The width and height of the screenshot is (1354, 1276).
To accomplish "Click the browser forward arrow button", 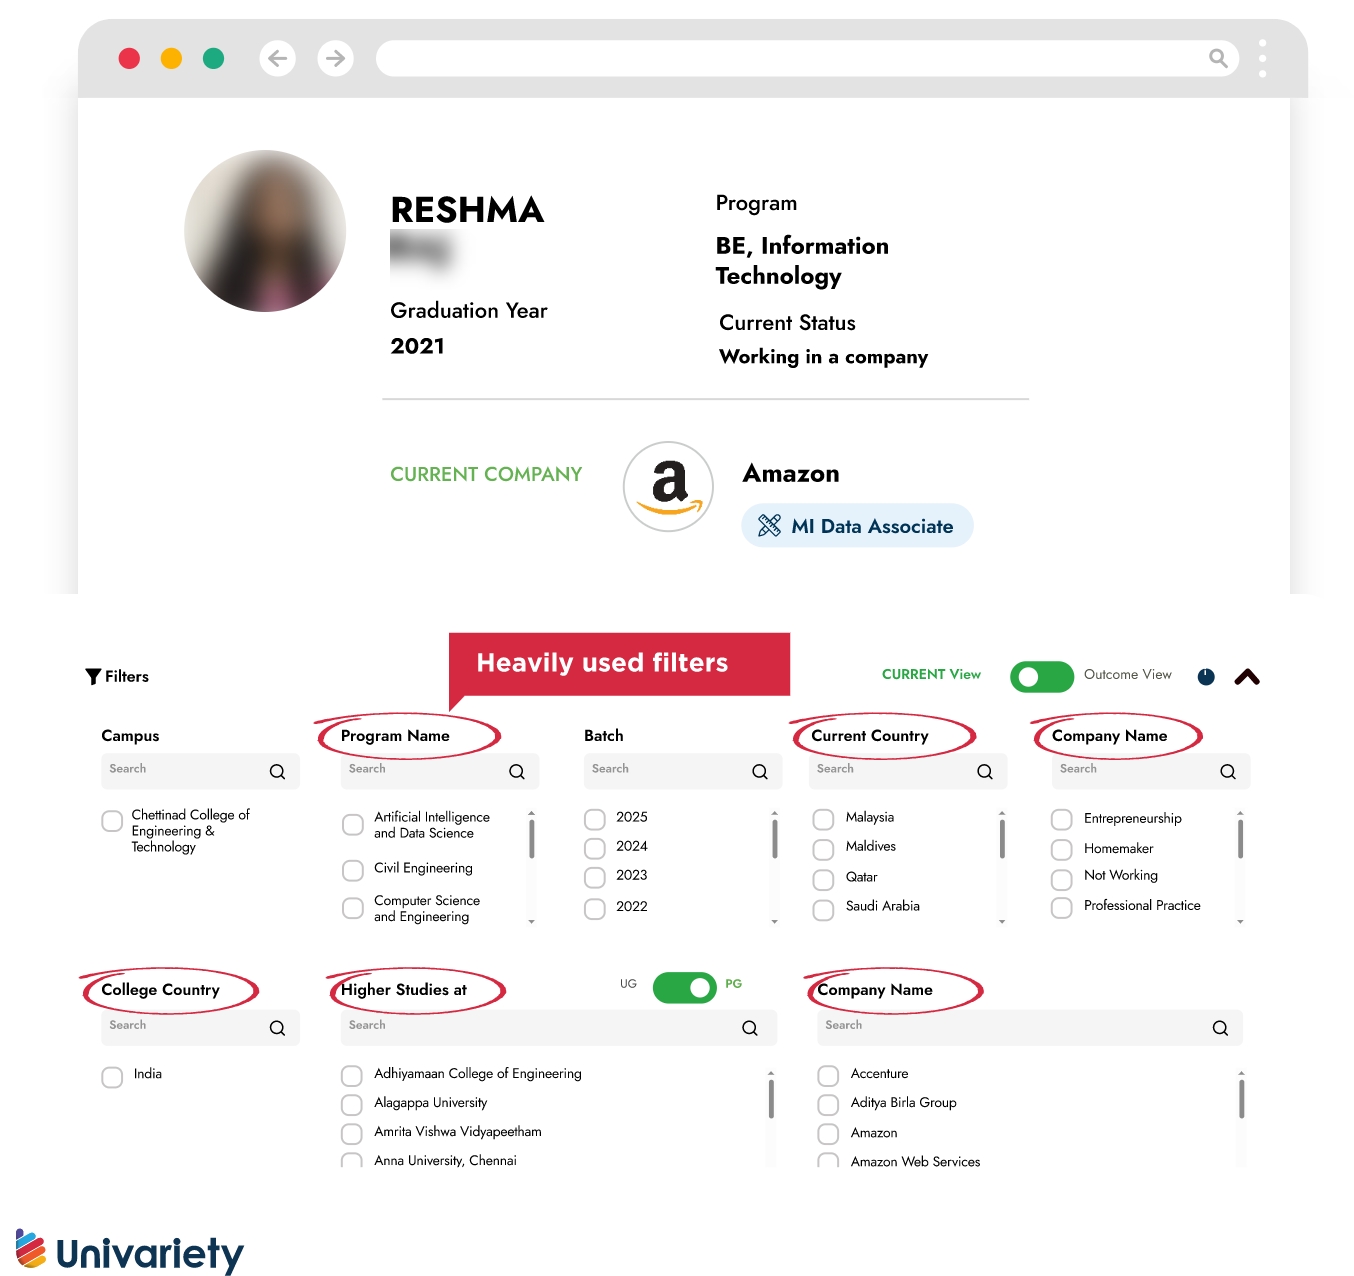I will pos(335,58).
